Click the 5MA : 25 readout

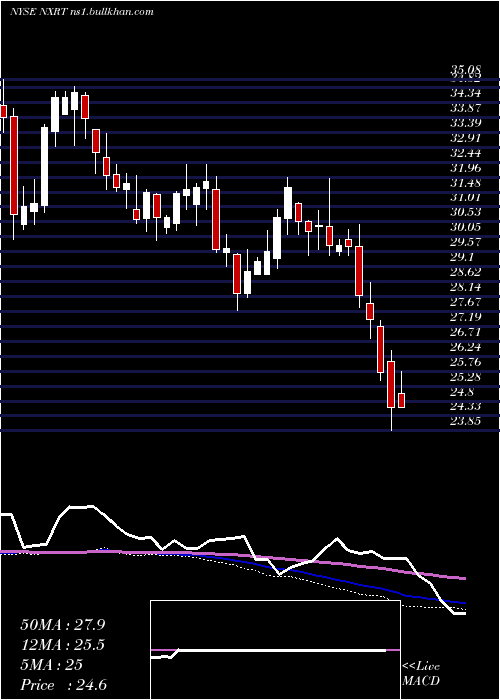tap(51, 665)
